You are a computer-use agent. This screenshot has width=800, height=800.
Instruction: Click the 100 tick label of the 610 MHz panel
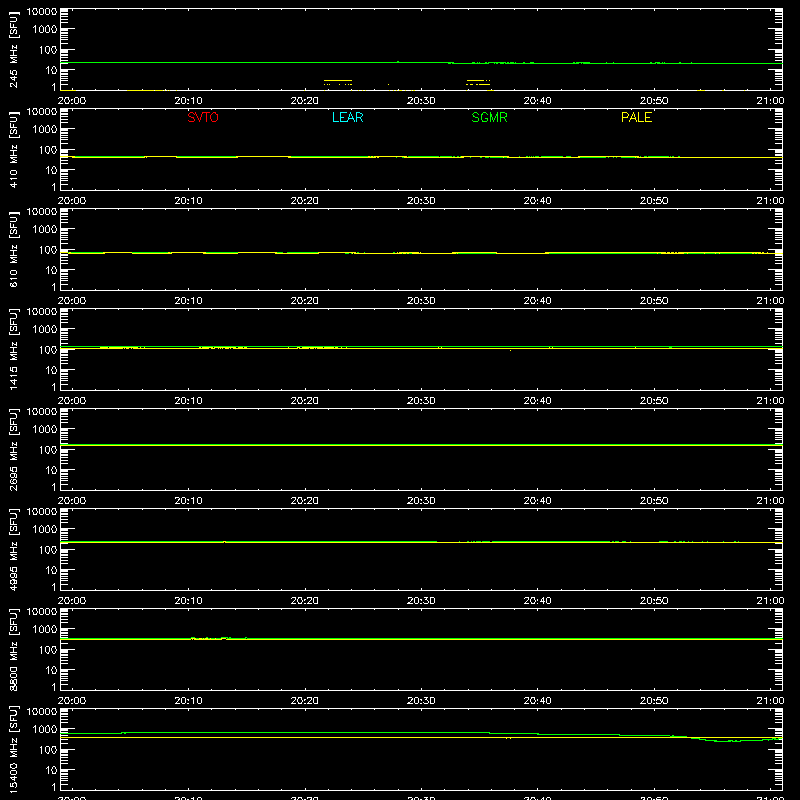point(48,250)
